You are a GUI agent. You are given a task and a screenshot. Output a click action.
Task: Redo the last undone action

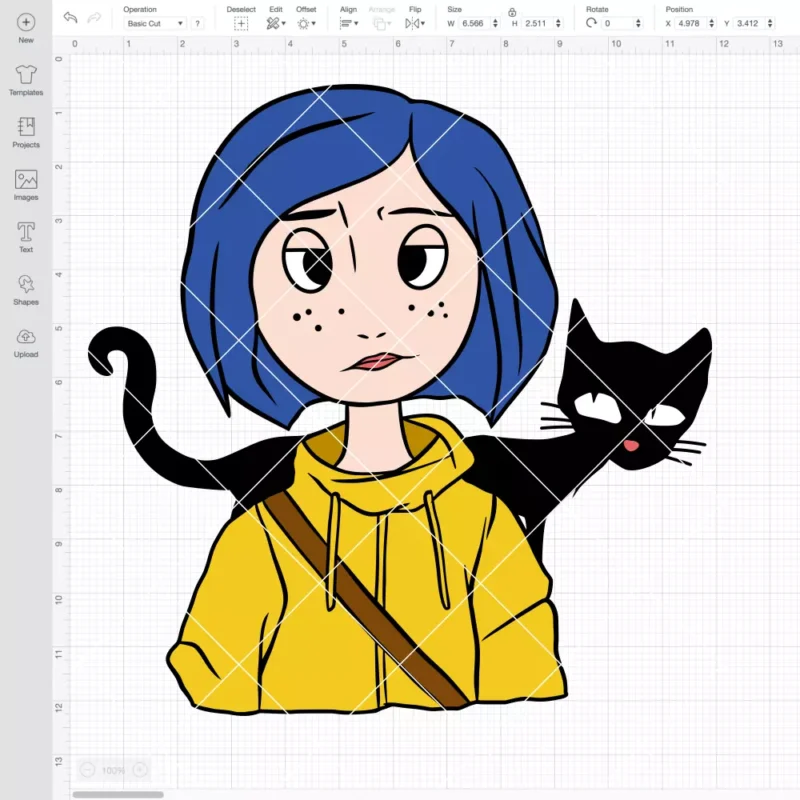pyautogui.click(x=94, y=18)
